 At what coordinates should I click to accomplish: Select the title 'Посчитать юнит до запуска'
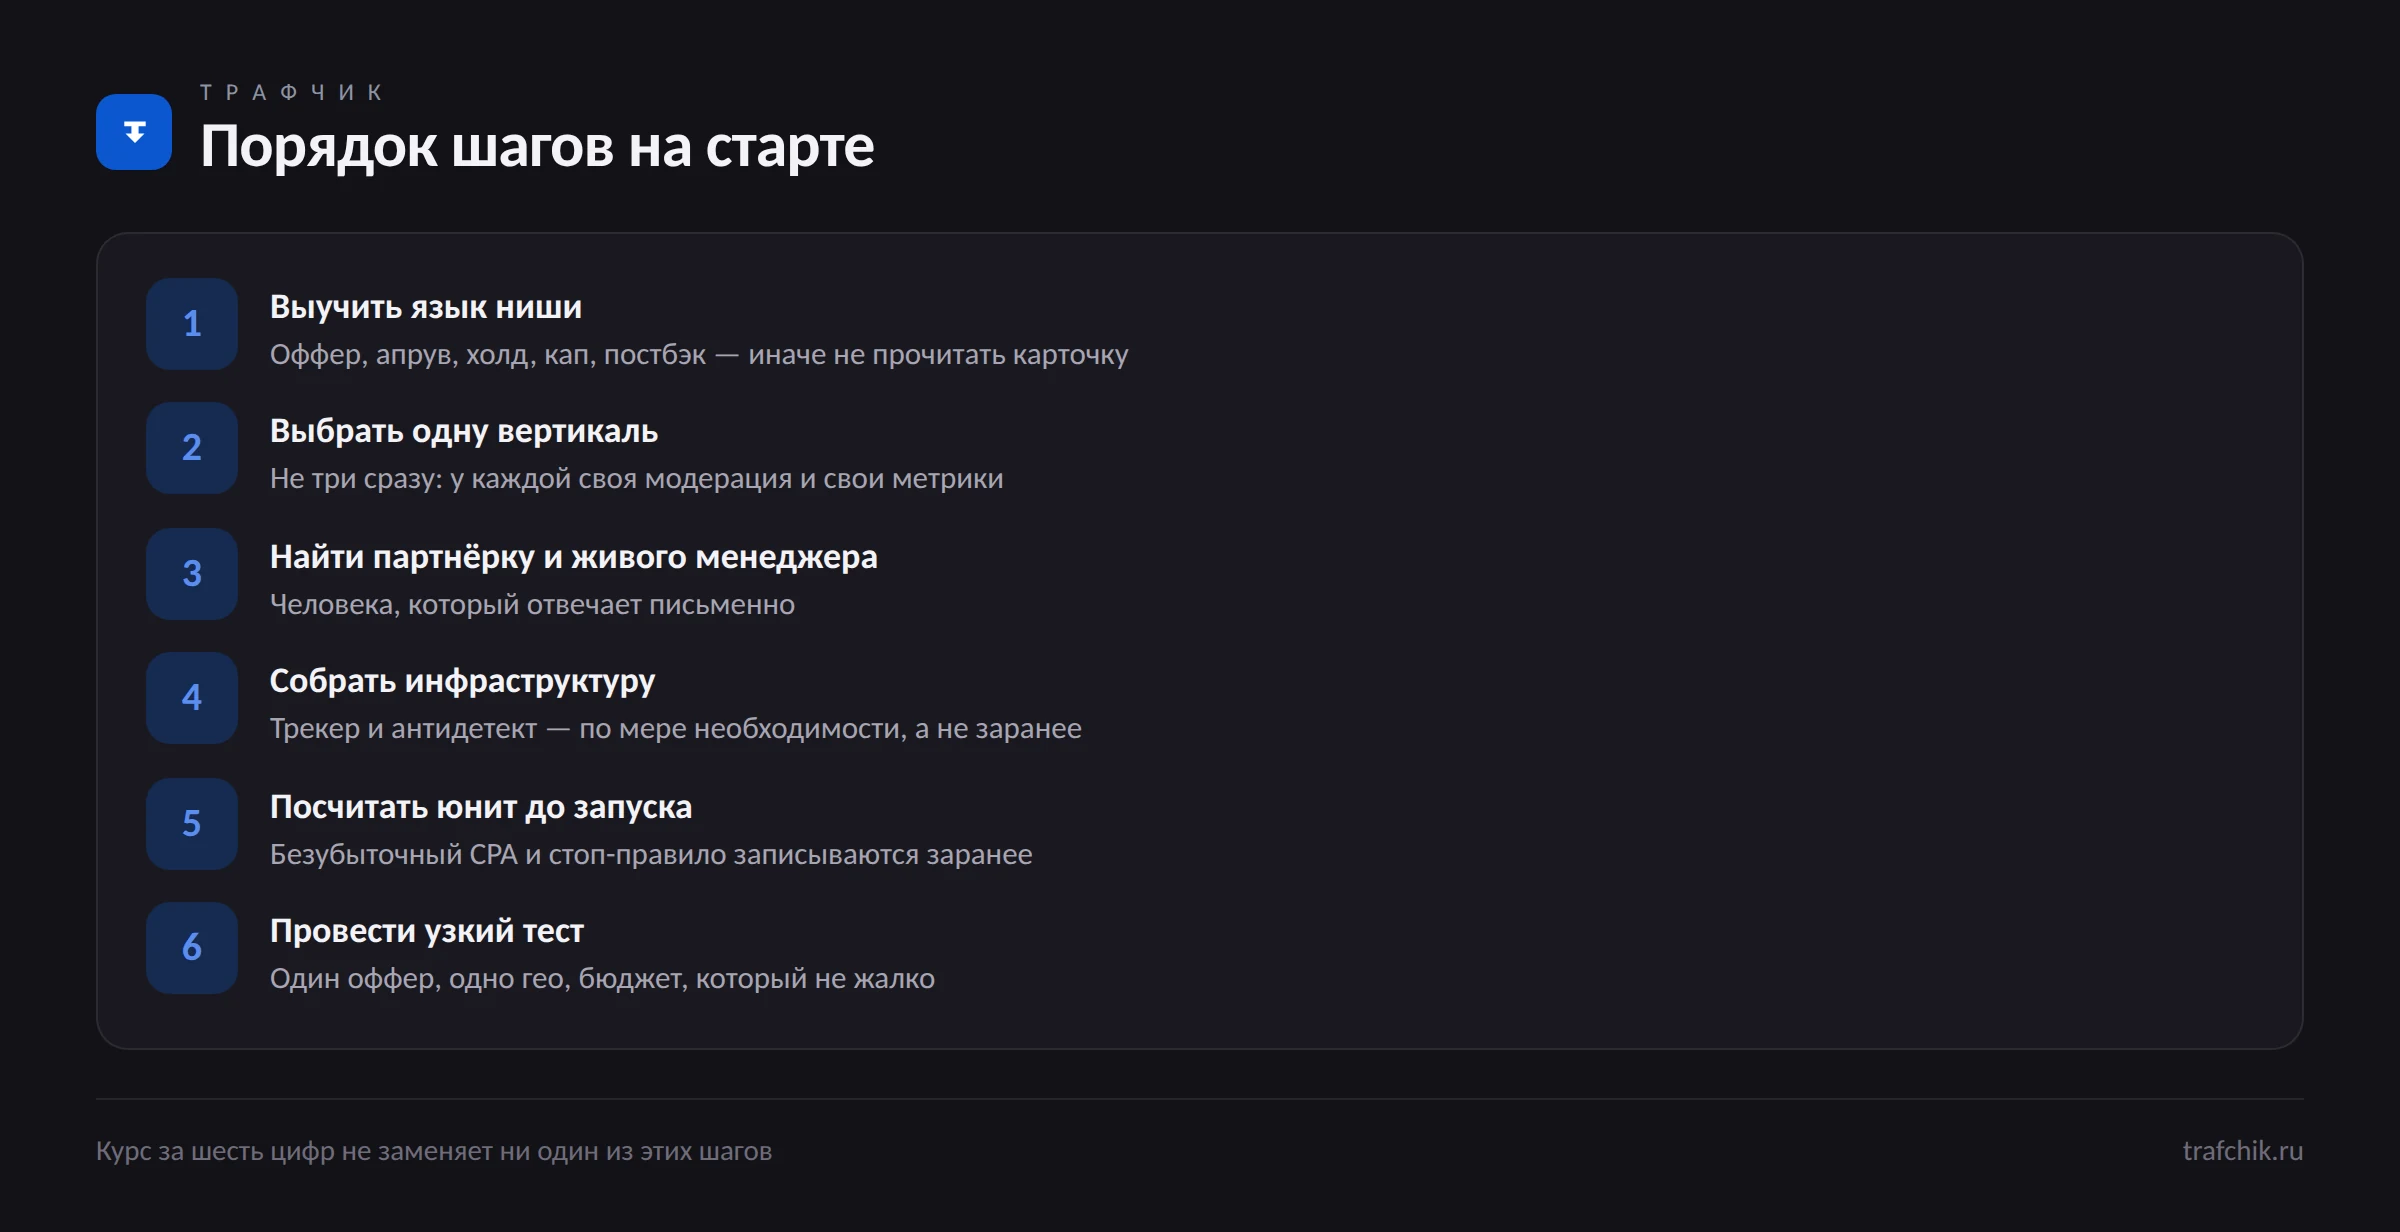click(x=481, y=807)
